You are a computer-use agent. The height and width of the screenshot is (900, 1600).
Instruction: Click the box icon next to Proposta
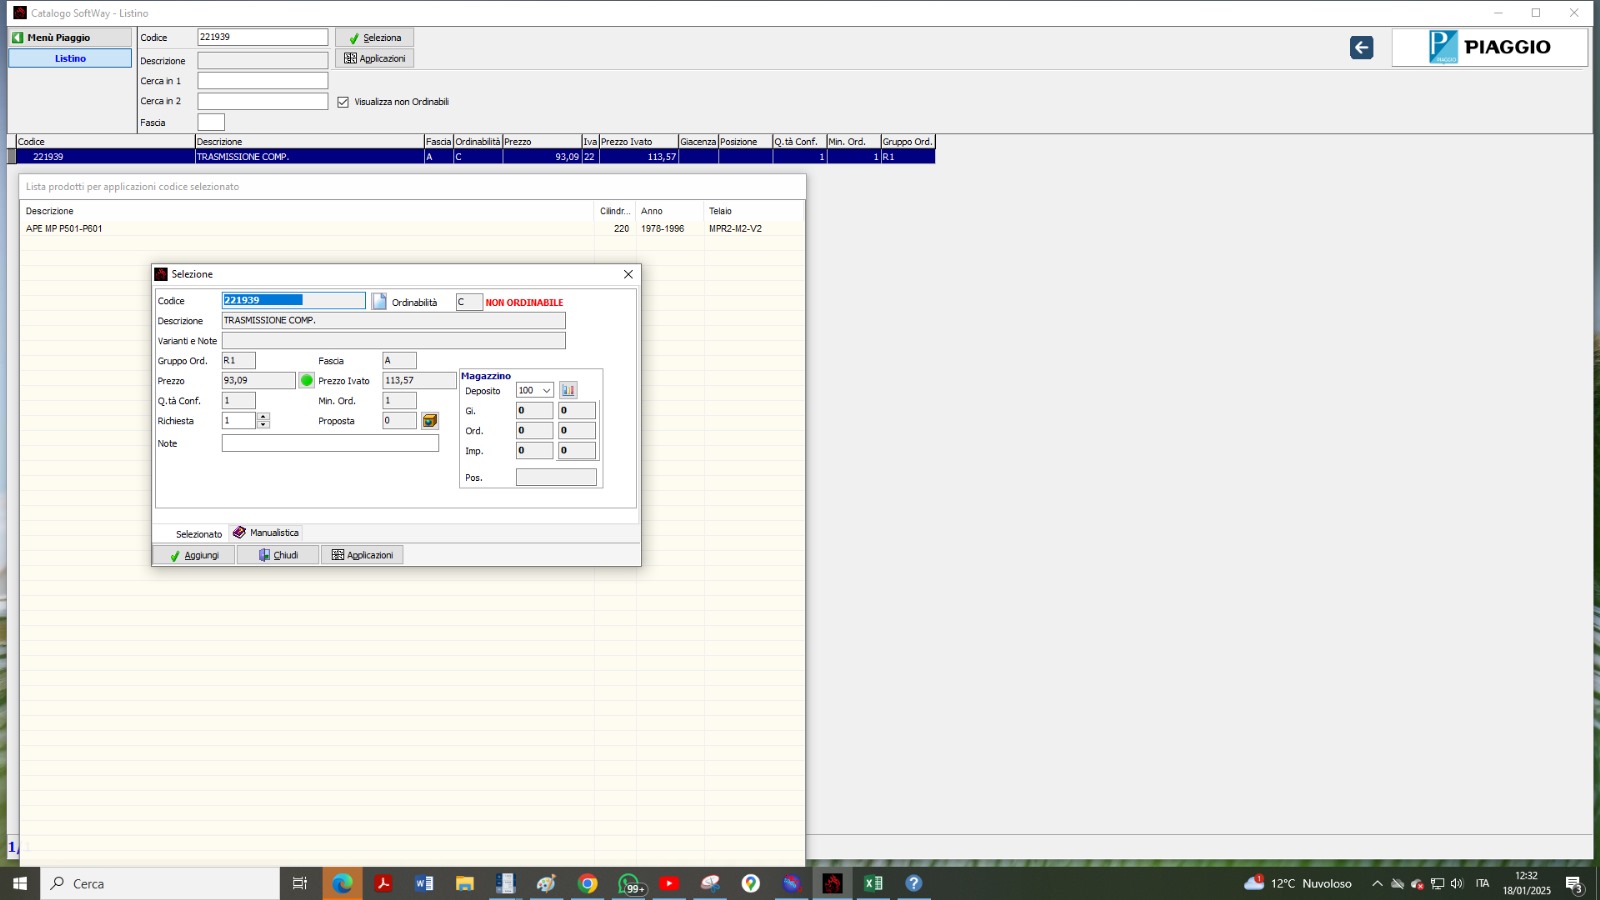pos(430,421)
